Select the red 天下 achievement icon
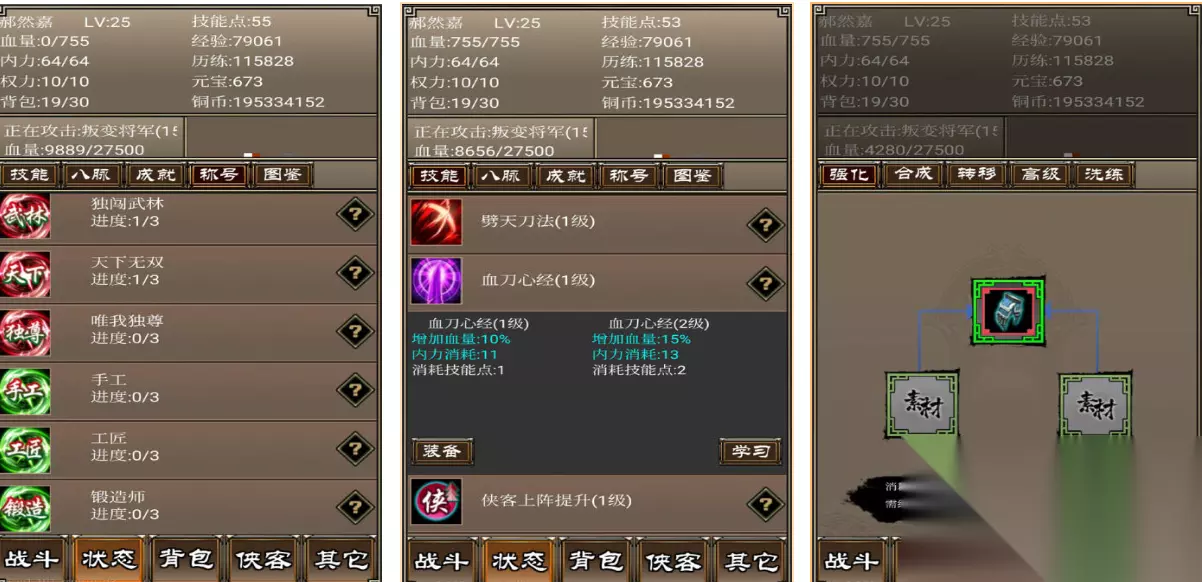1202x582 pixels. tap(24, 274)
